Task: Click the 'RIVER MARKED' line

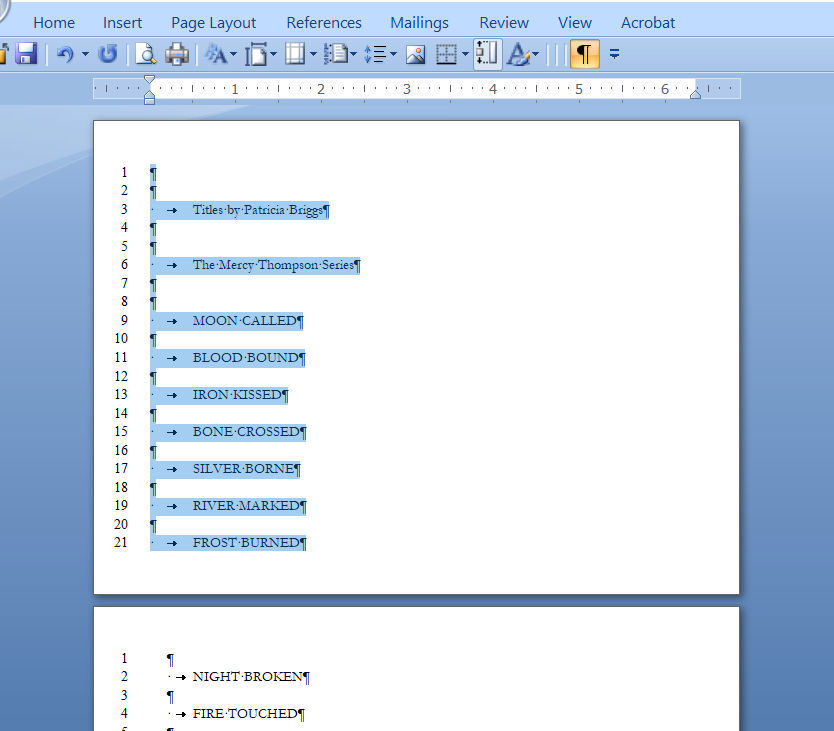Action: [246, 505]
